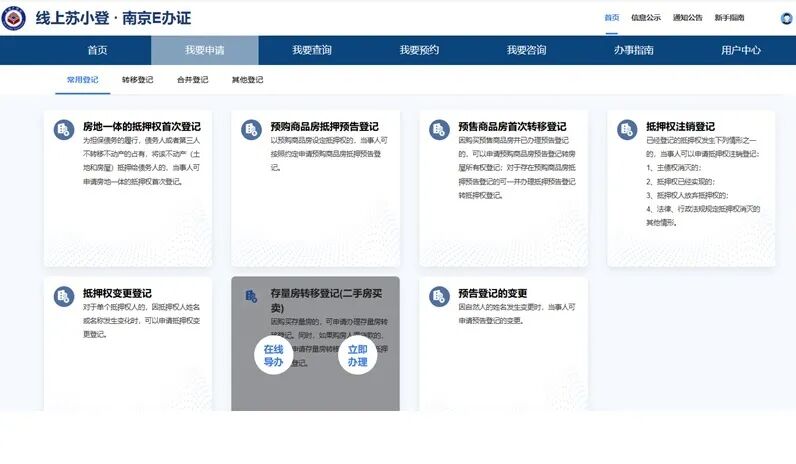Go to 我要预约 in navigation bar
Viewport: 796px width, 464px height.
click(x=419, y=50)
